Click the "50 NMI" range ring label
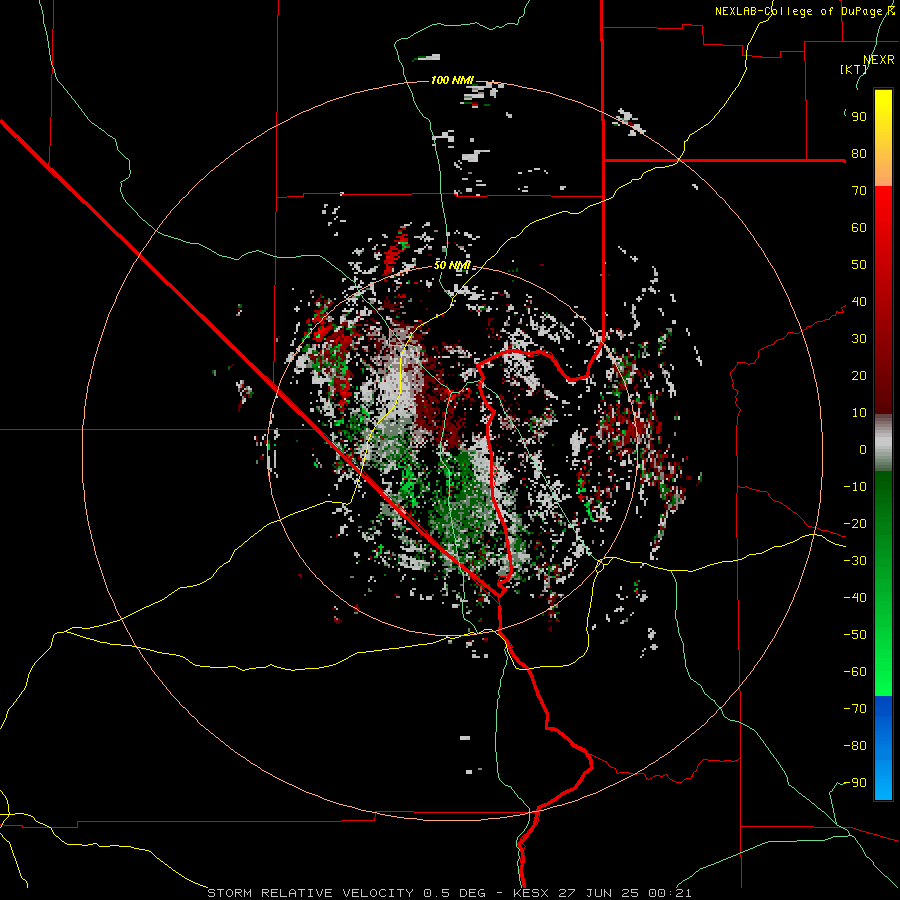Viewport: 900px width, 900px height. click(452, 265)
